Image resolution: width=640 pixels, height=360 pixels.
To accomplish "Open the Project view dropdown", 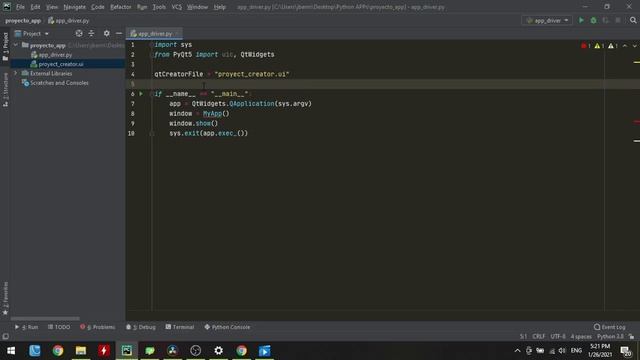I will point(32,33).
